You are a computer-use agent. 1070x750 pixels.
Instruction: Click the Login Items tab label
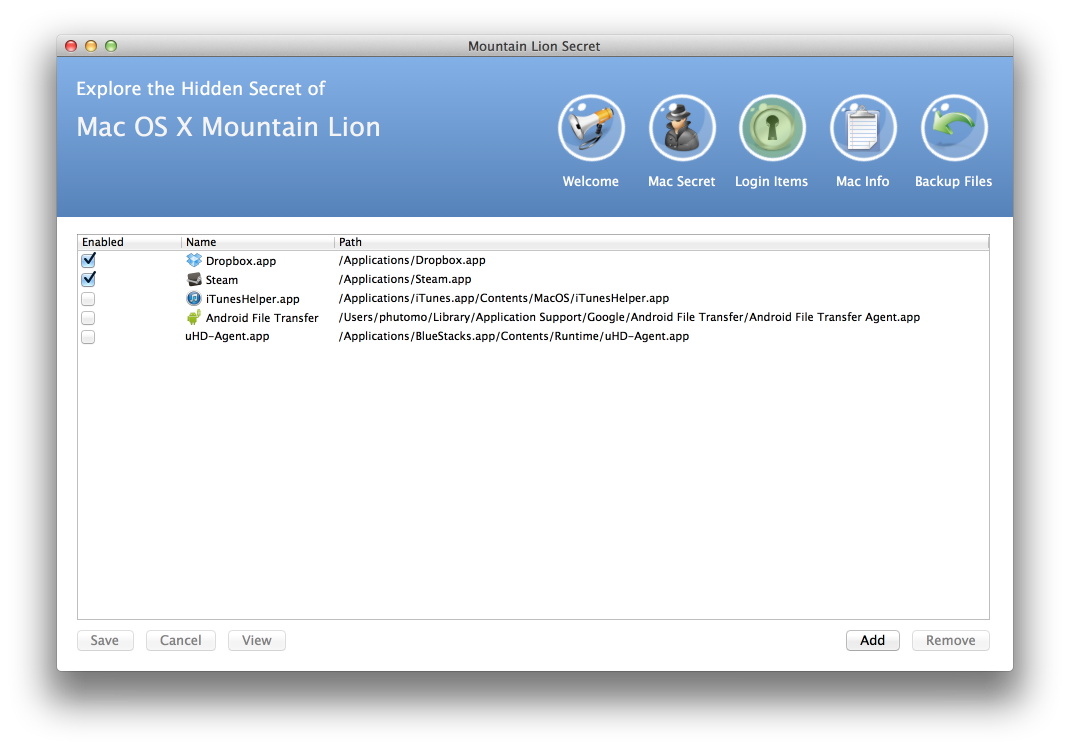(x=771, y=182)
